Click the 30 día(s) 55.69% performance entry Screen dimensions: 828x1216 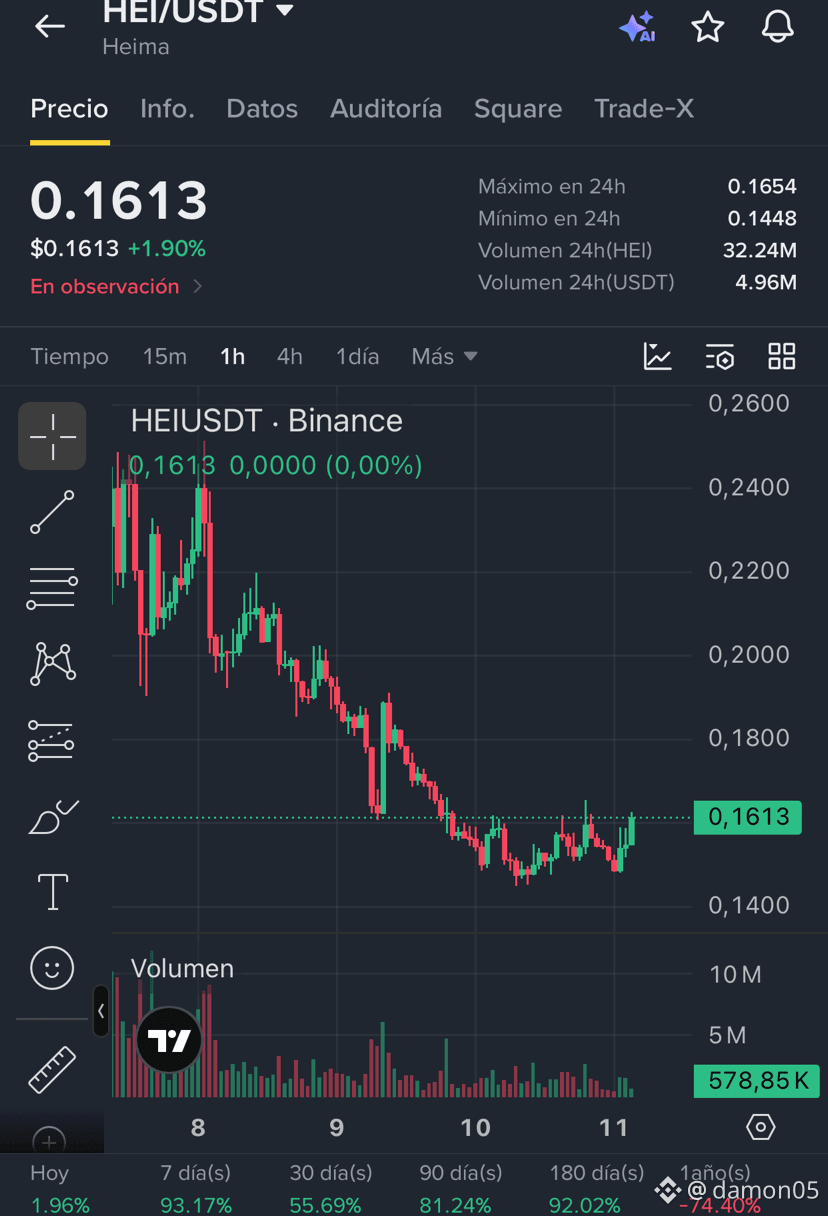point(330,1189)
